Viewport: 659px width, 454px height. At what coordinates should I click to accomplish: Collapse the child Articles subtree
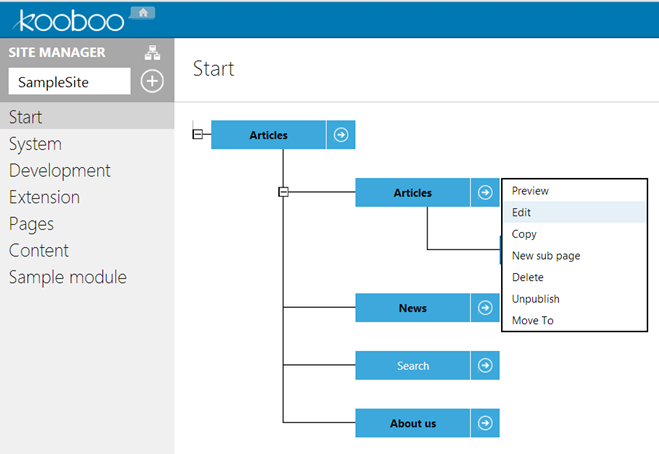(x=284, y=192)
